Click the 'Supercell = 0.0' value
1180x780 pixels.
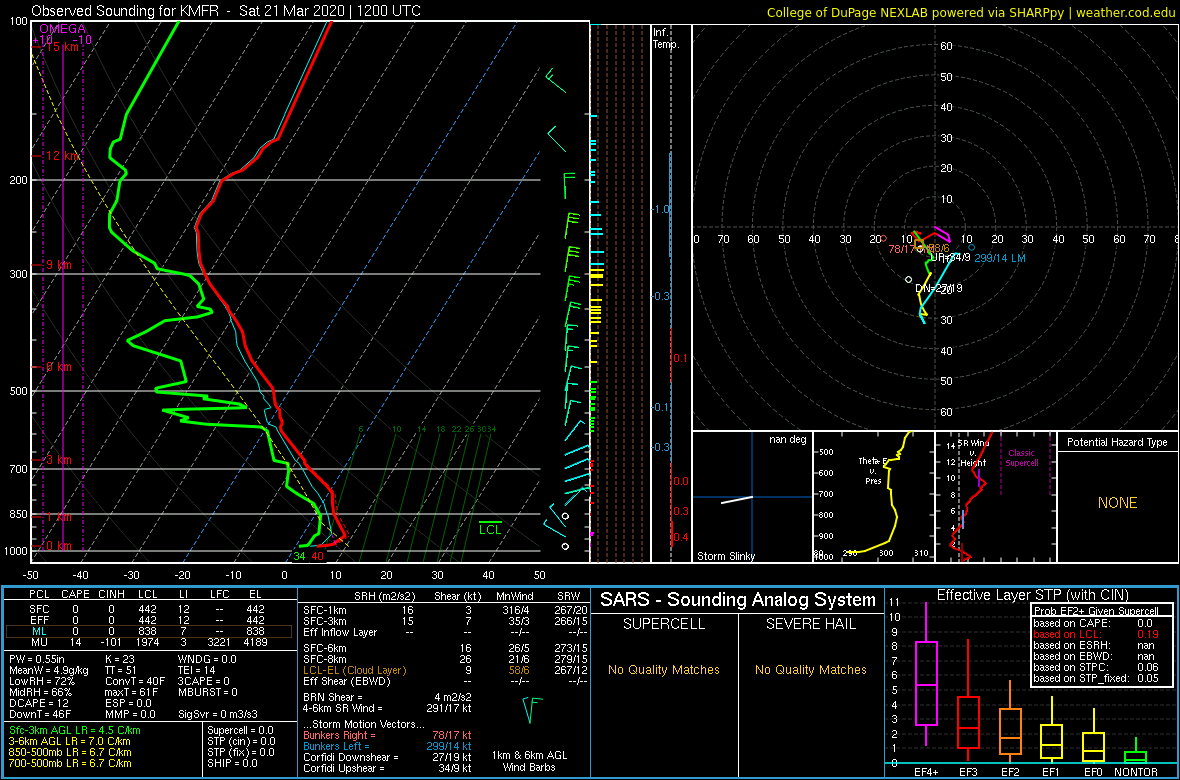tap(241, 731)
